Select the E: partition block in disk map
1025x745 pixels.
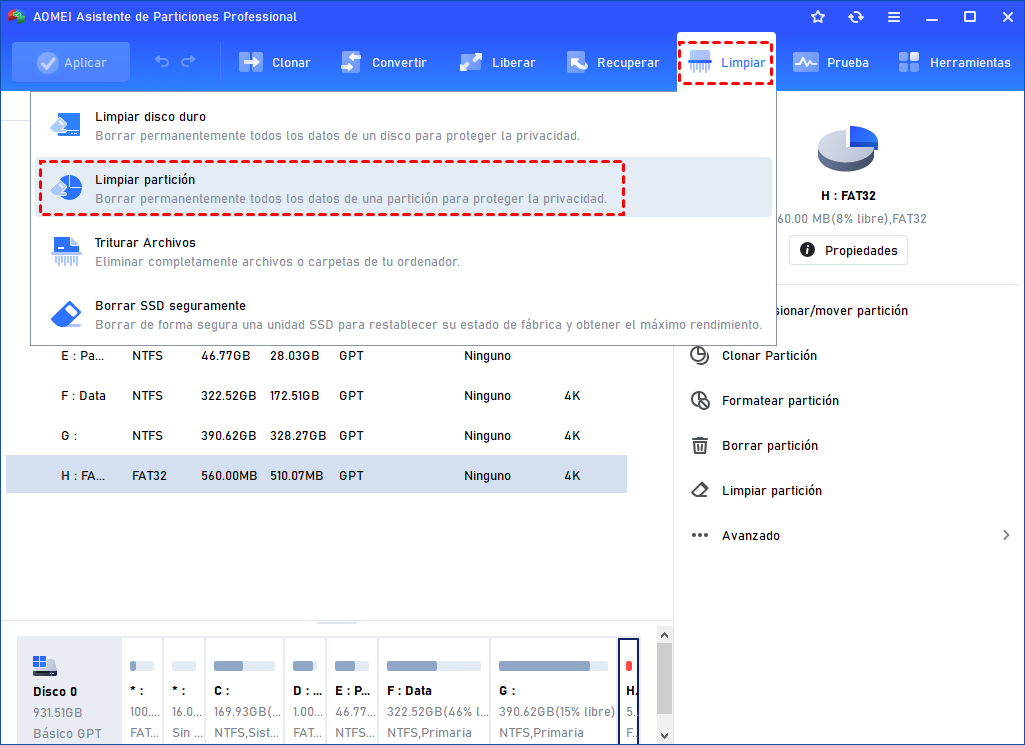coord(352,691)
